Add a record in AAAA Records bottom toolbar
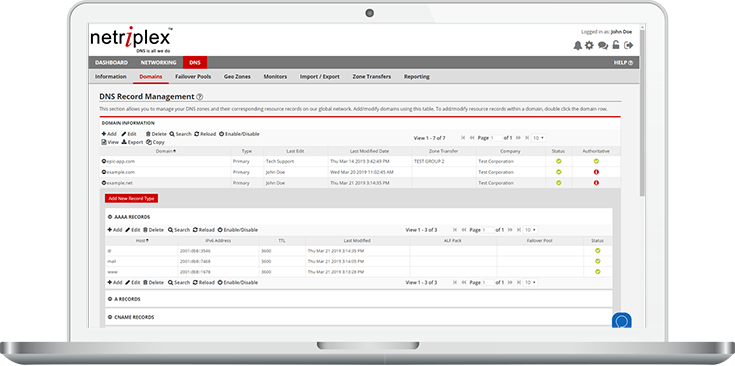The width and height of the screenshot is (735, 366). tap(114, 283)
